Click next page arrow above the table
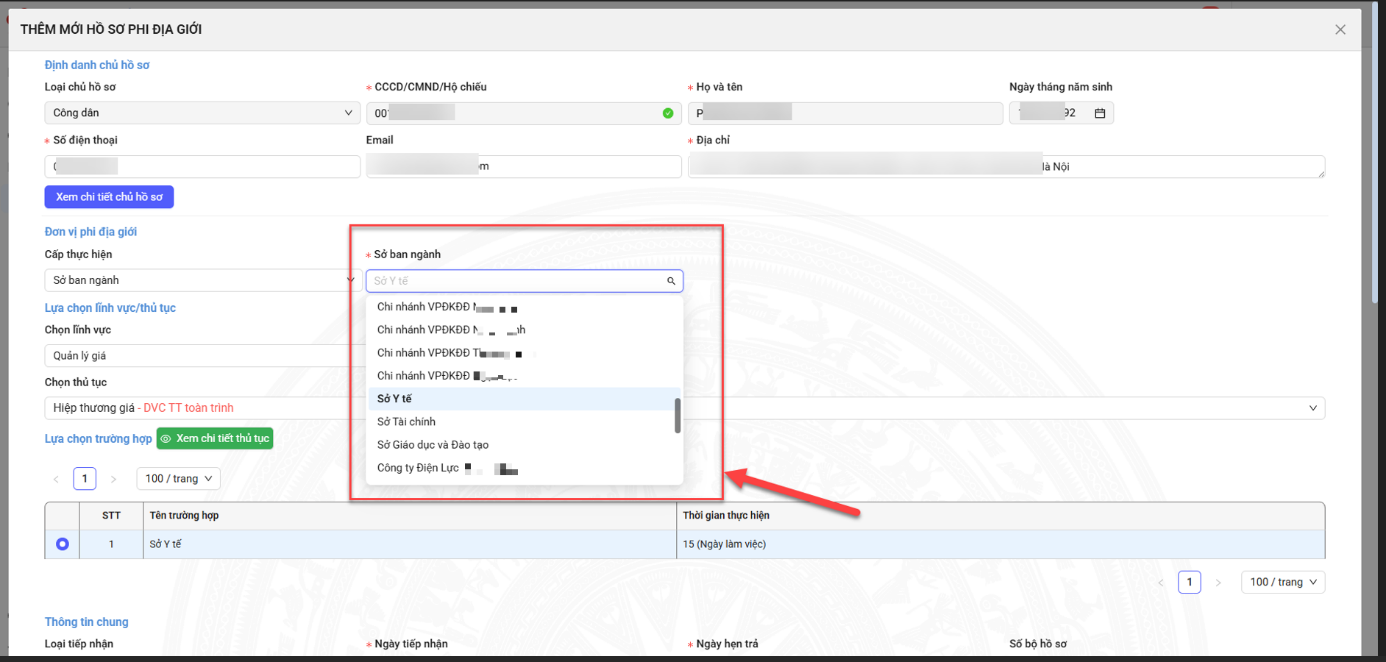1386x662 pixels. click(x=113, y=479)
